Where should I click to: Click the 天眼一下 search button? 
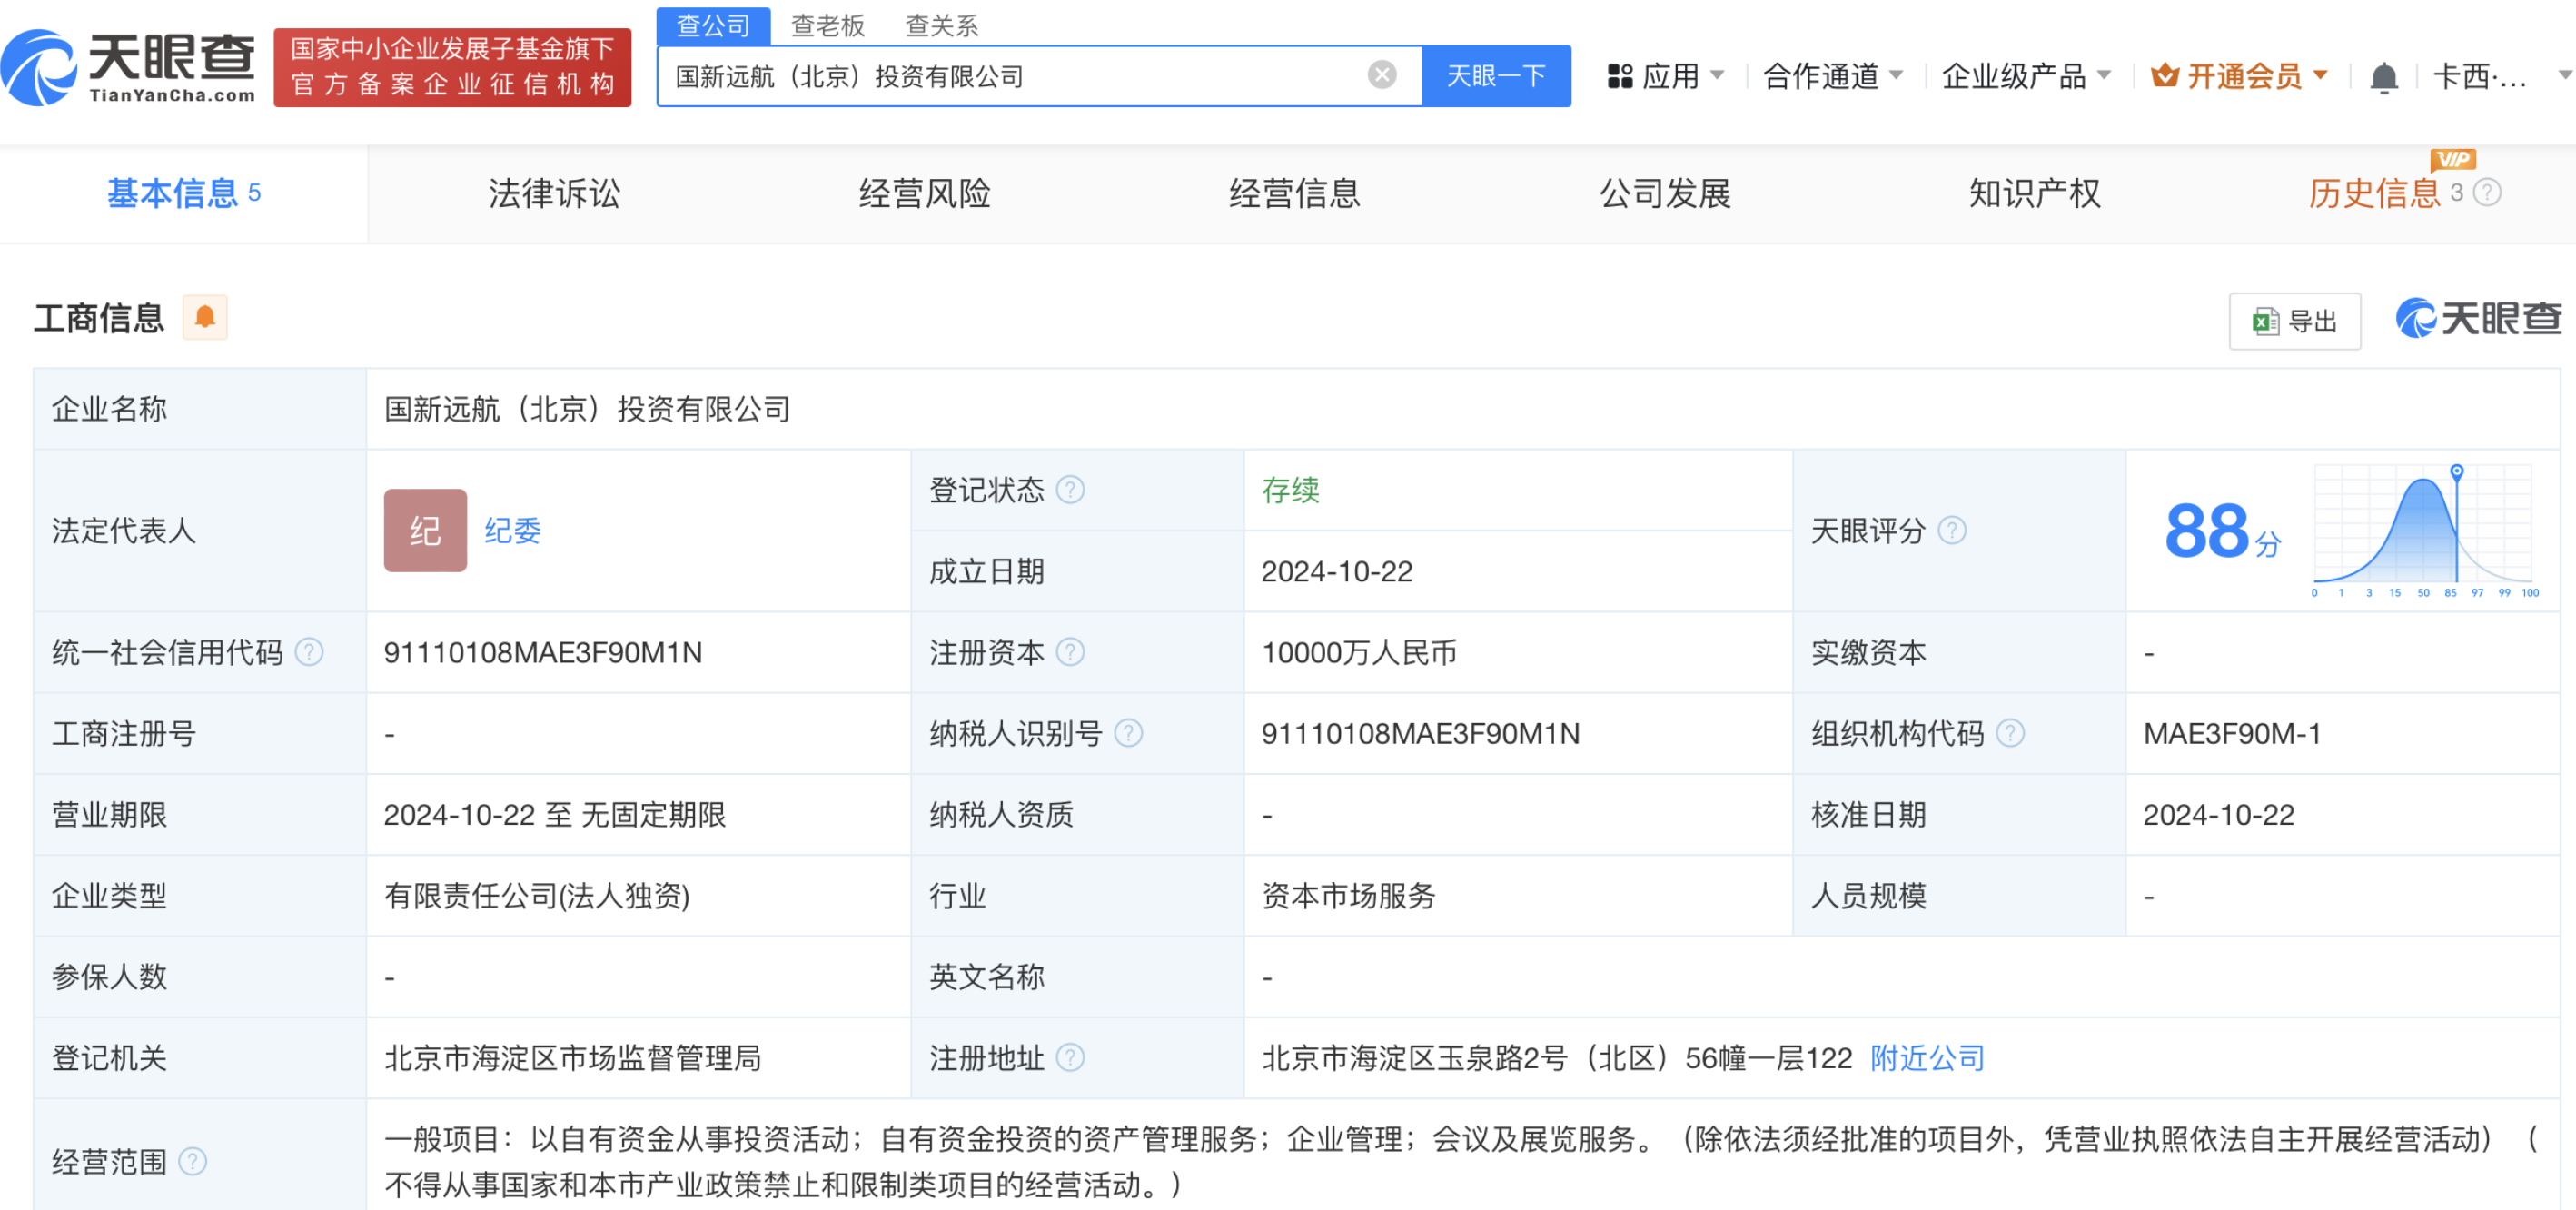(1495, 76)
